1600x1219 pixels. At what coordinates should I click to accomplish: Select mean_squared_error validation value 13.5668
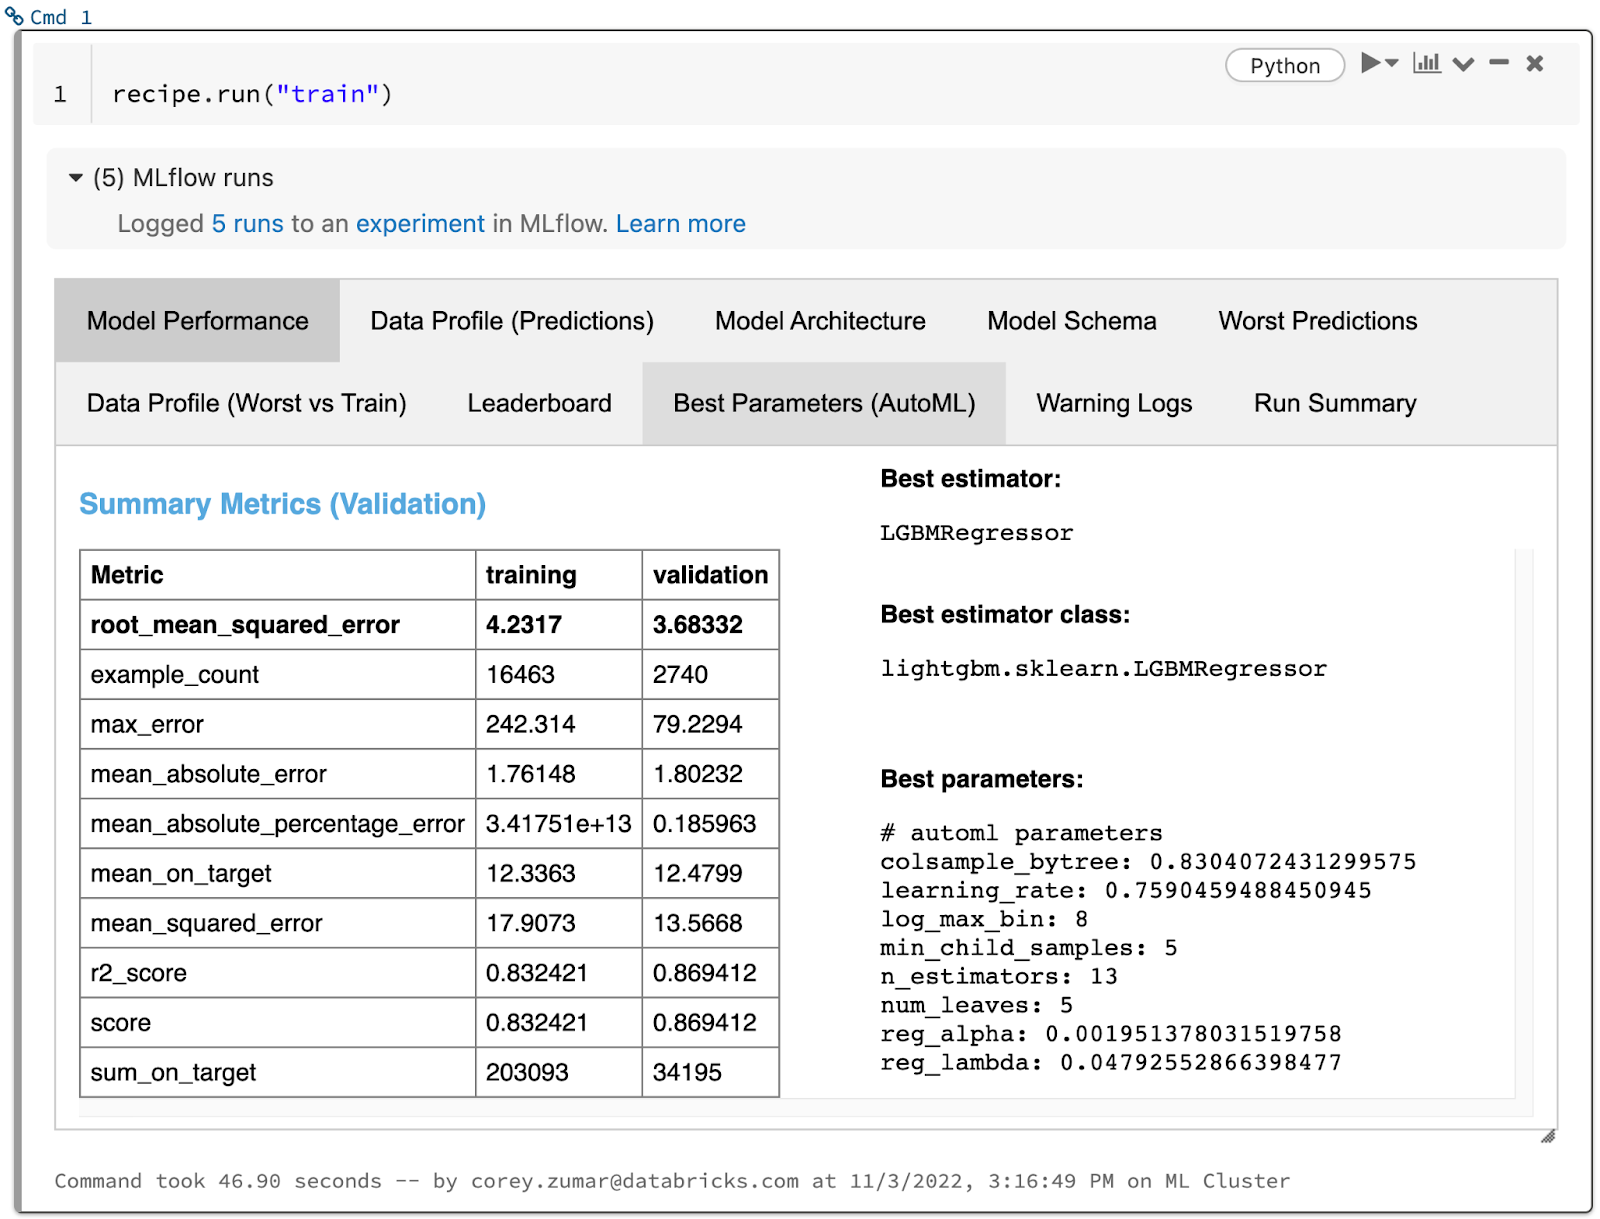pyautogui.click(x=710, y=923)
